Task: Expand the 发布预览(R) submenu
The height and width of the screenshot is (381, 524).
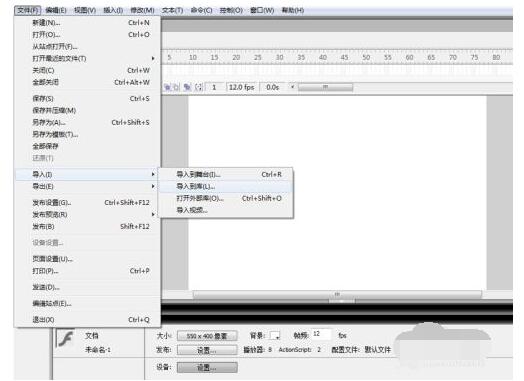Action: [88, 215]
